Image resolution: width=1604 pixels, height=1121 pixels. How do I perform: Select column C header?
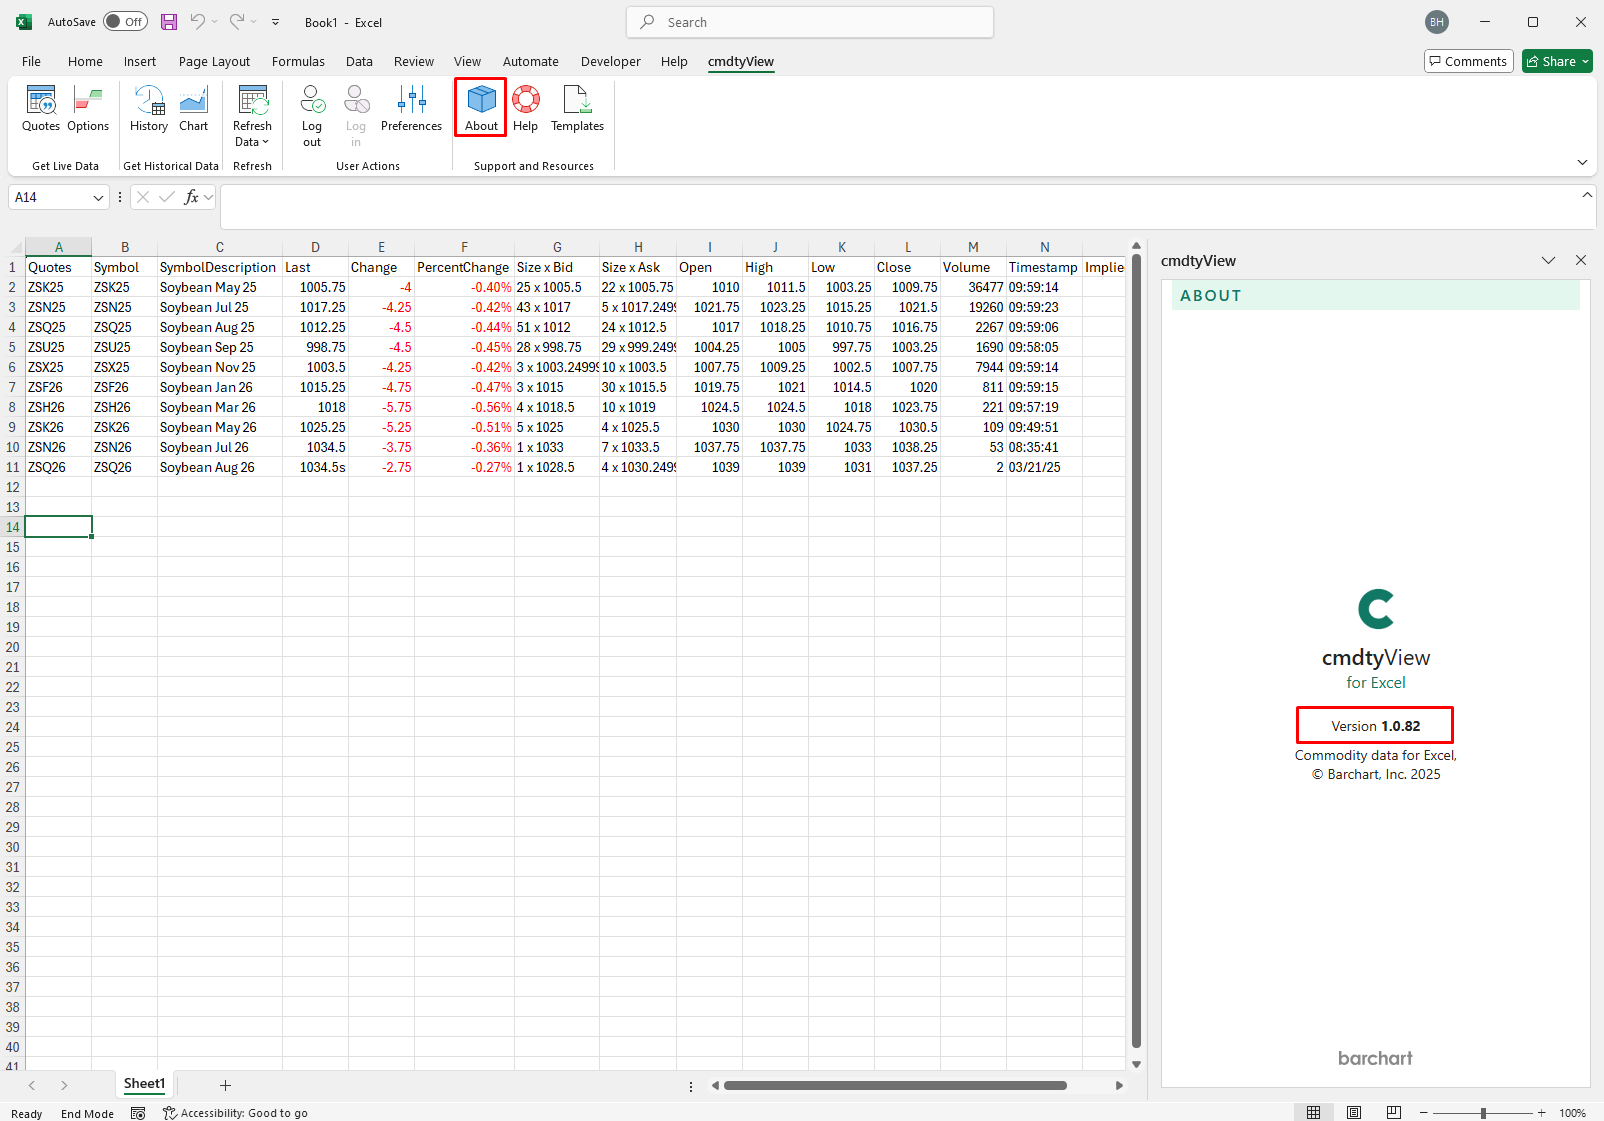click(220, 247)
